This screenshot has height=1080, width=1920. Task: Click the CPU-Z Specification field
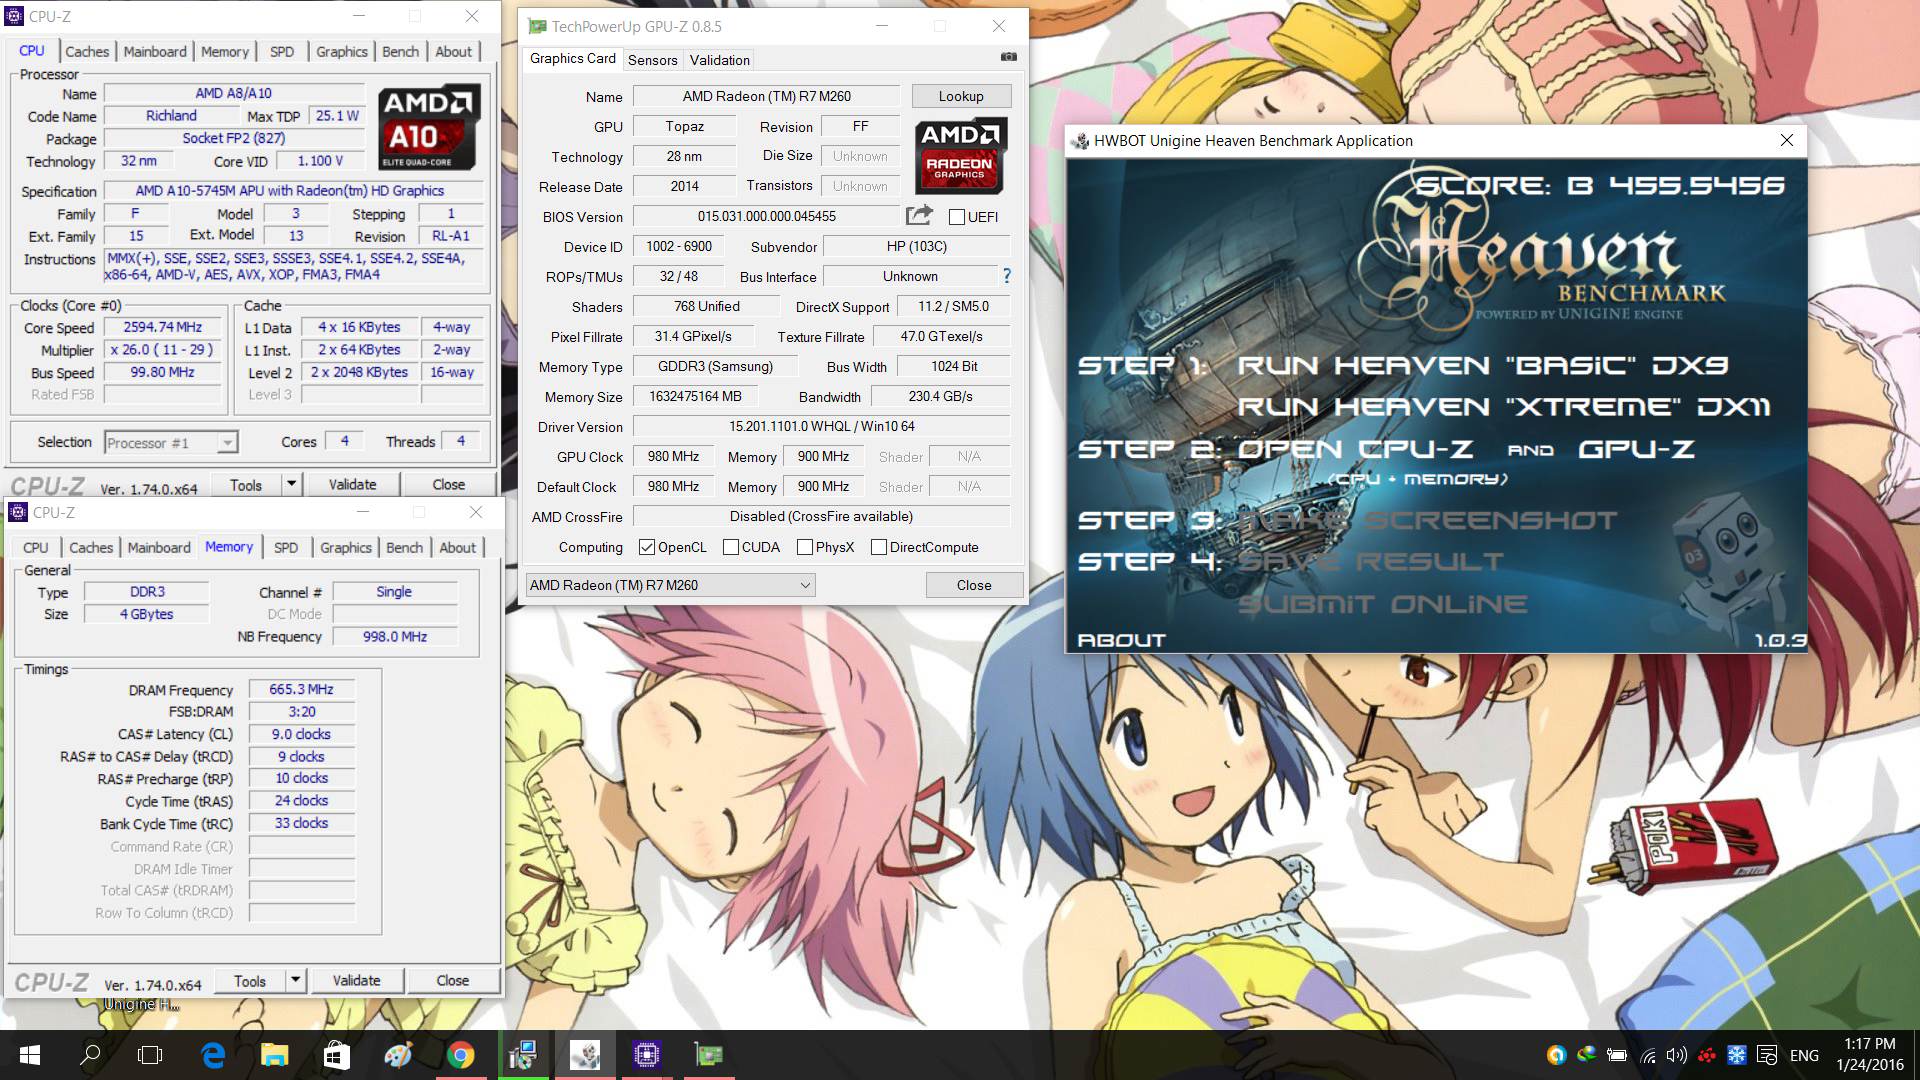click(x=290, y=191)
